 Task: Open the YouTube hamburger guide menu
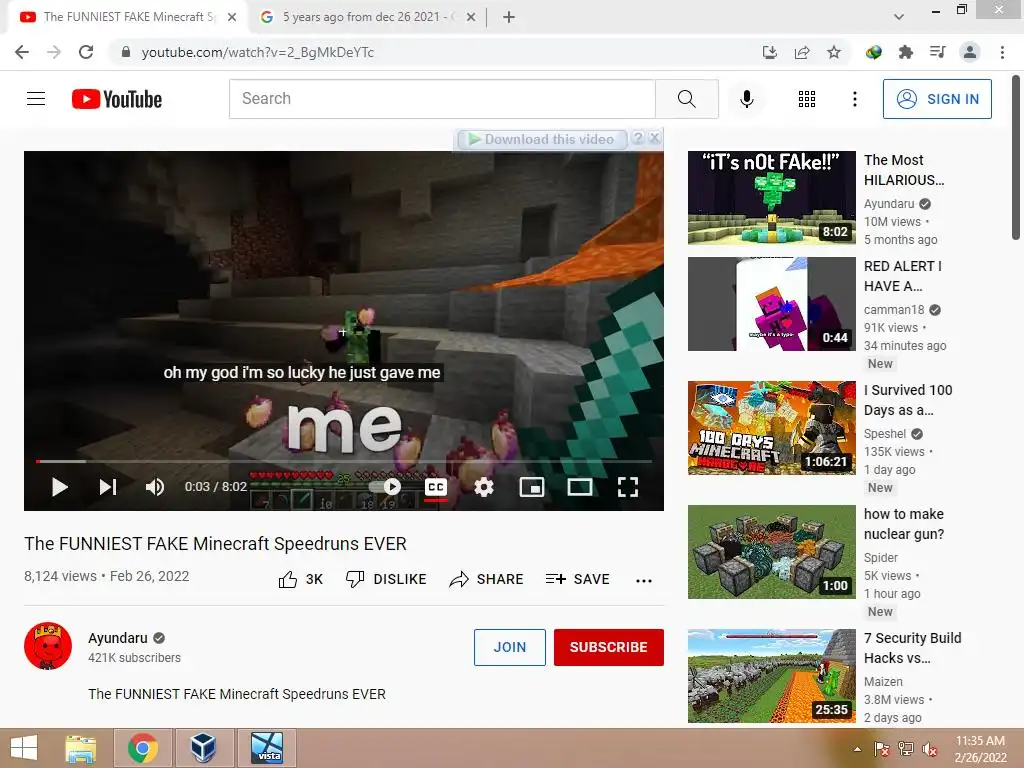coord(36,99)
